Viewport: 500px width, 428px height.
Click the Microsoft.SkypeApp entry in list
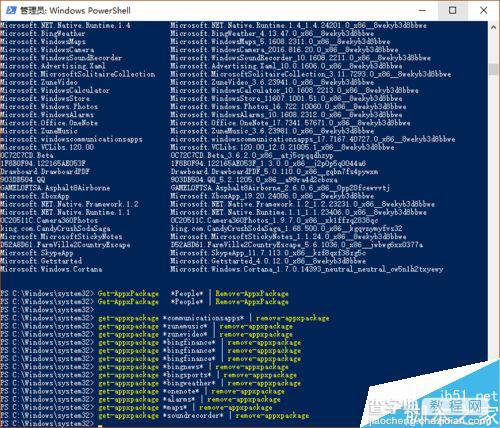pos(37,253)
